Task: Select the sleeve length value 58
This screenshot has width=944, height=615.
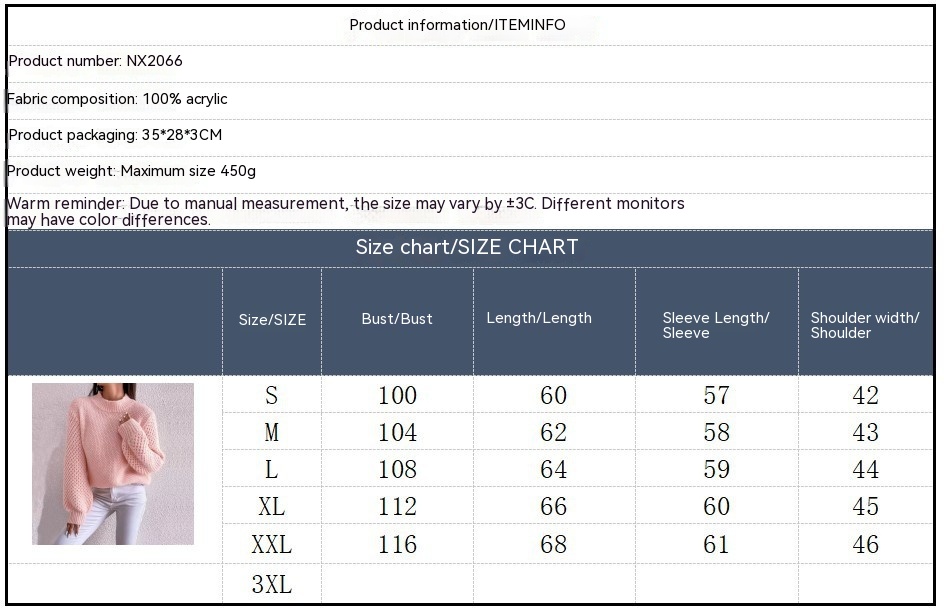Action: (716, 433)
